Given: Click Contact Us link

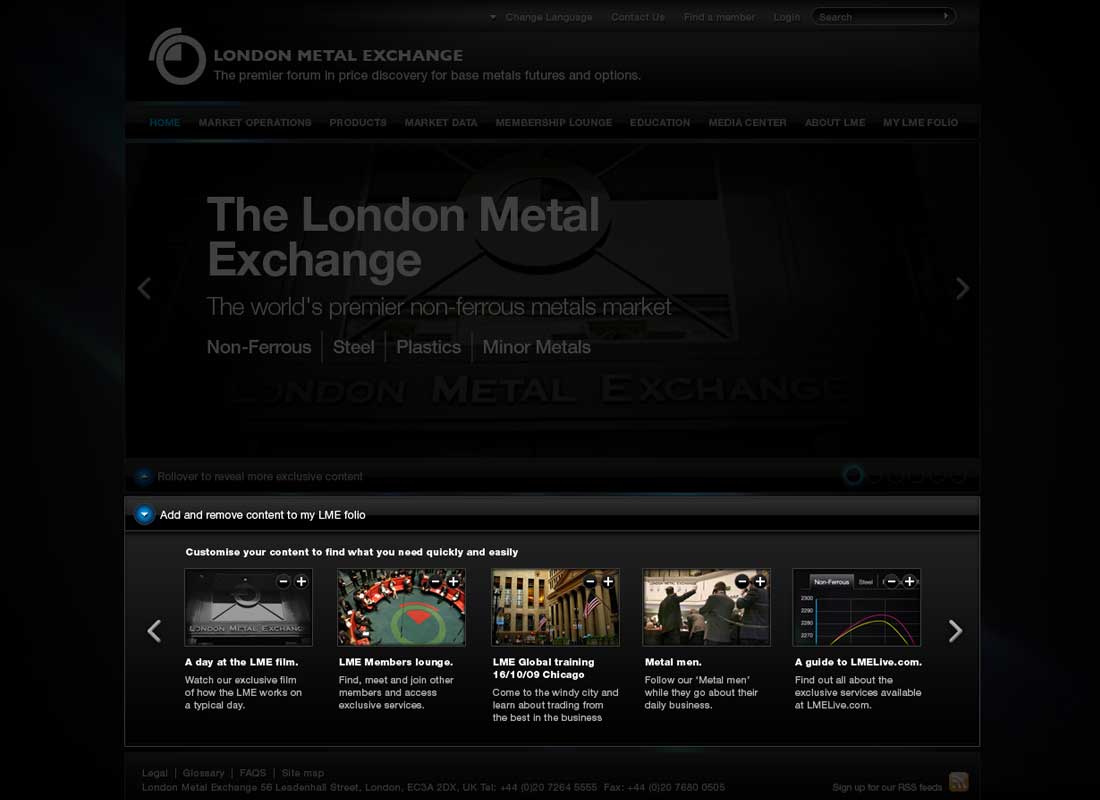Looking at the screenshot, I should tap(638, 17).
